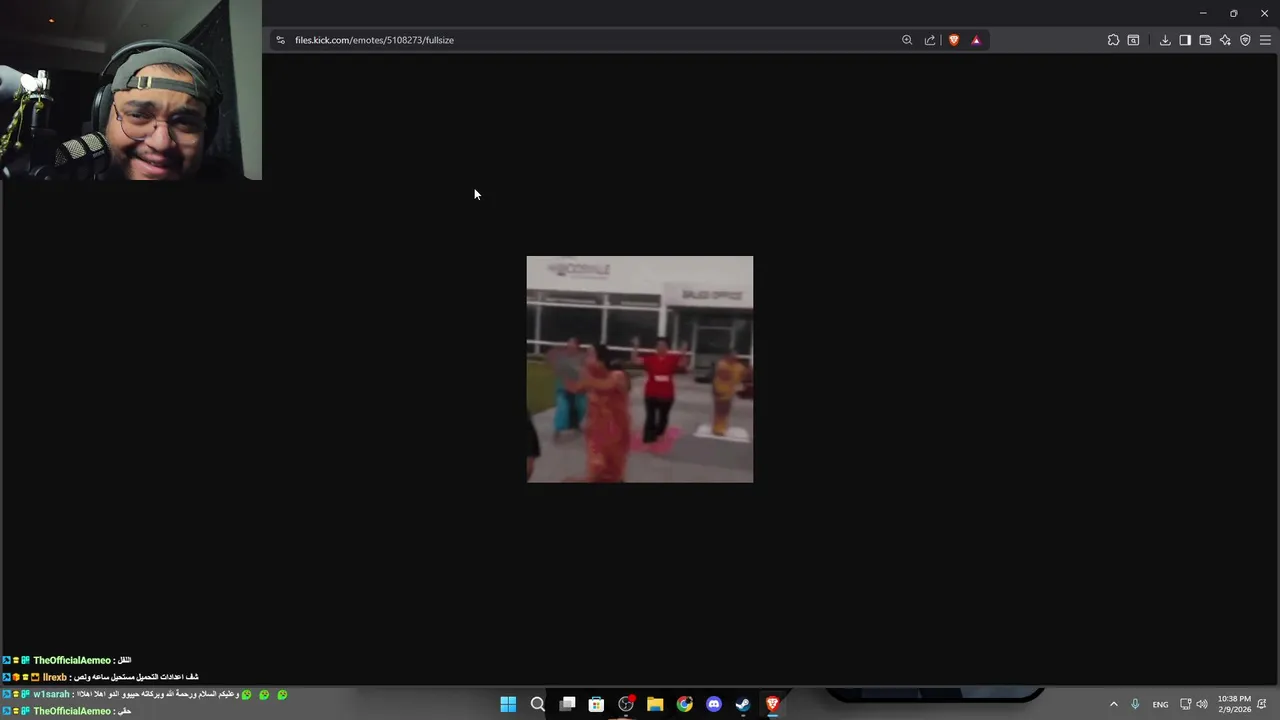This screenshot has width=1280, height=720.
Task: Click the microphone tray icon
Action: 1135,704
